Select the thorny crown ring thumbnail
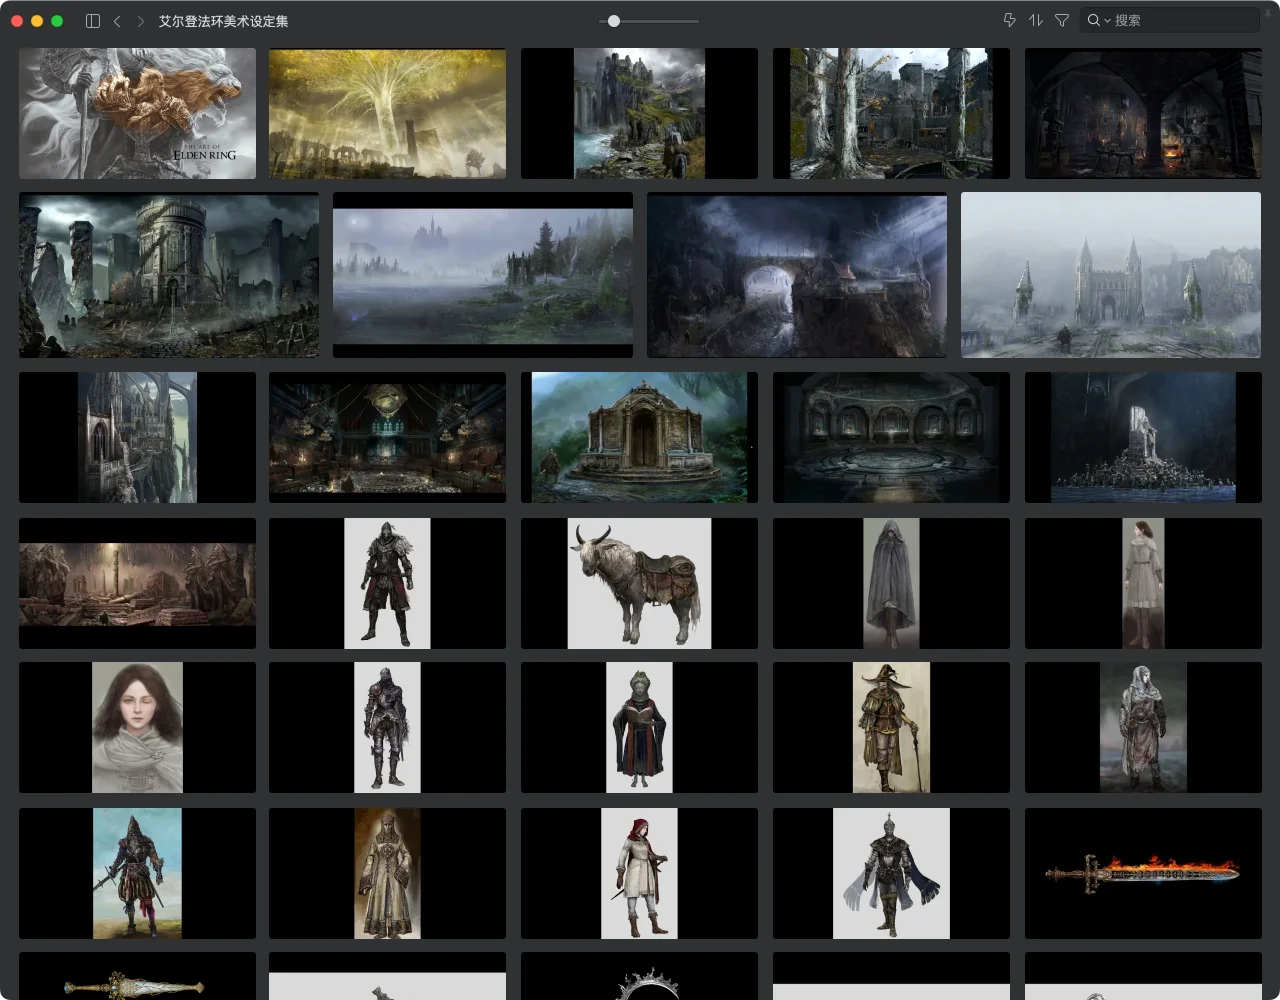Image resolution: width=1280 pixels, height=1000 pixels. (639, 976)
